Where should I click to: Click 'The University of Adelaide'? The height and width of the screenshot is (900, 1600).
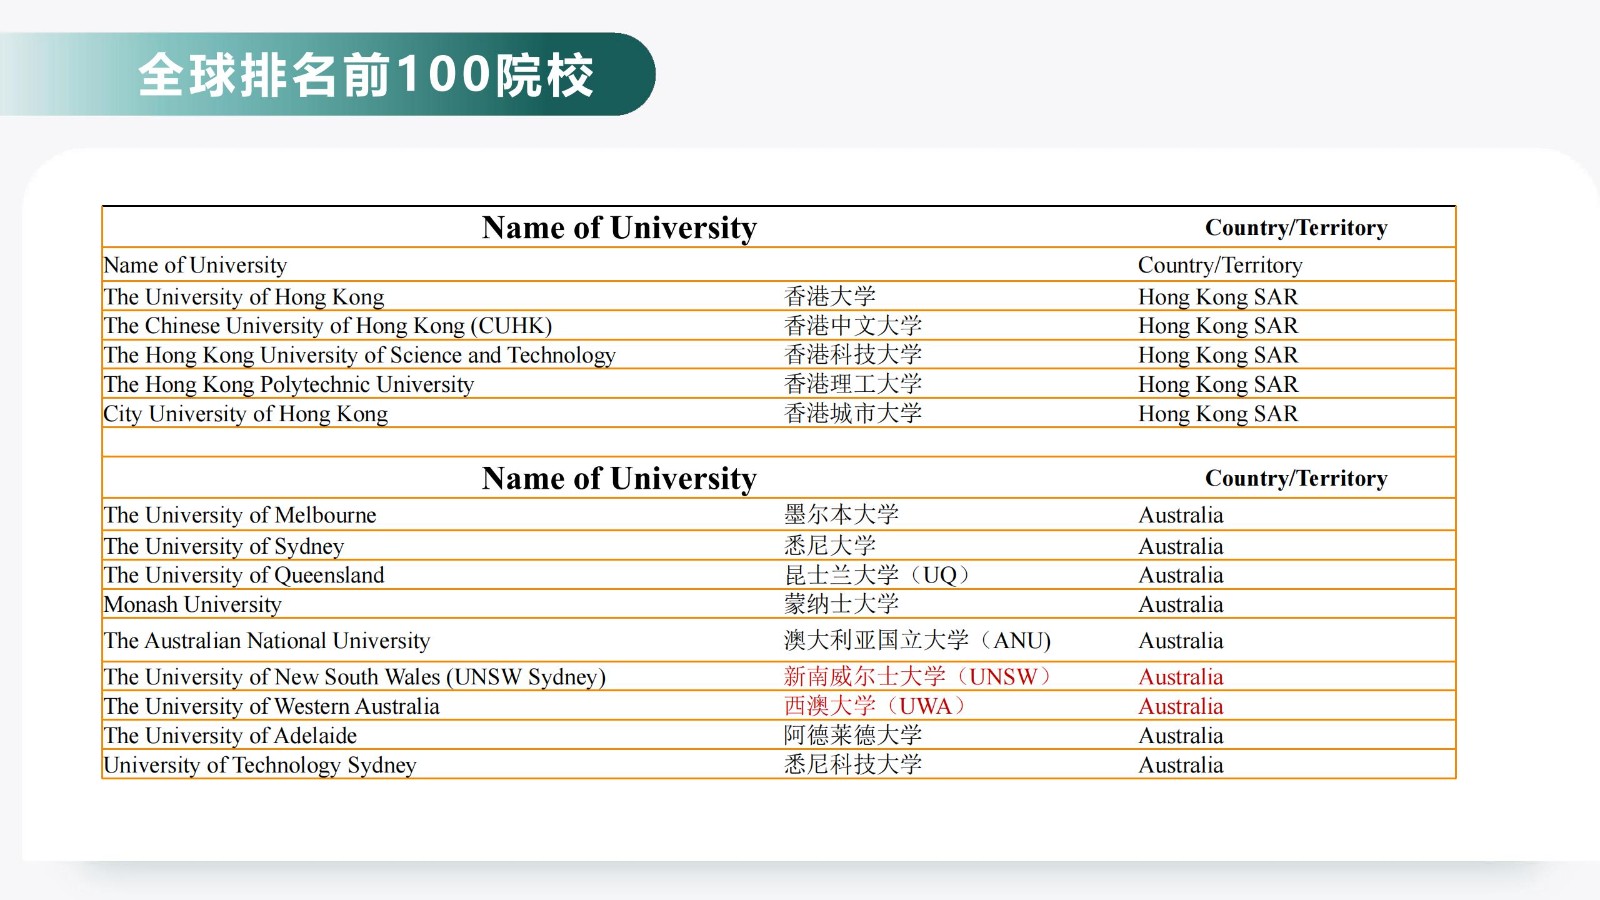[x=231, y=736]
